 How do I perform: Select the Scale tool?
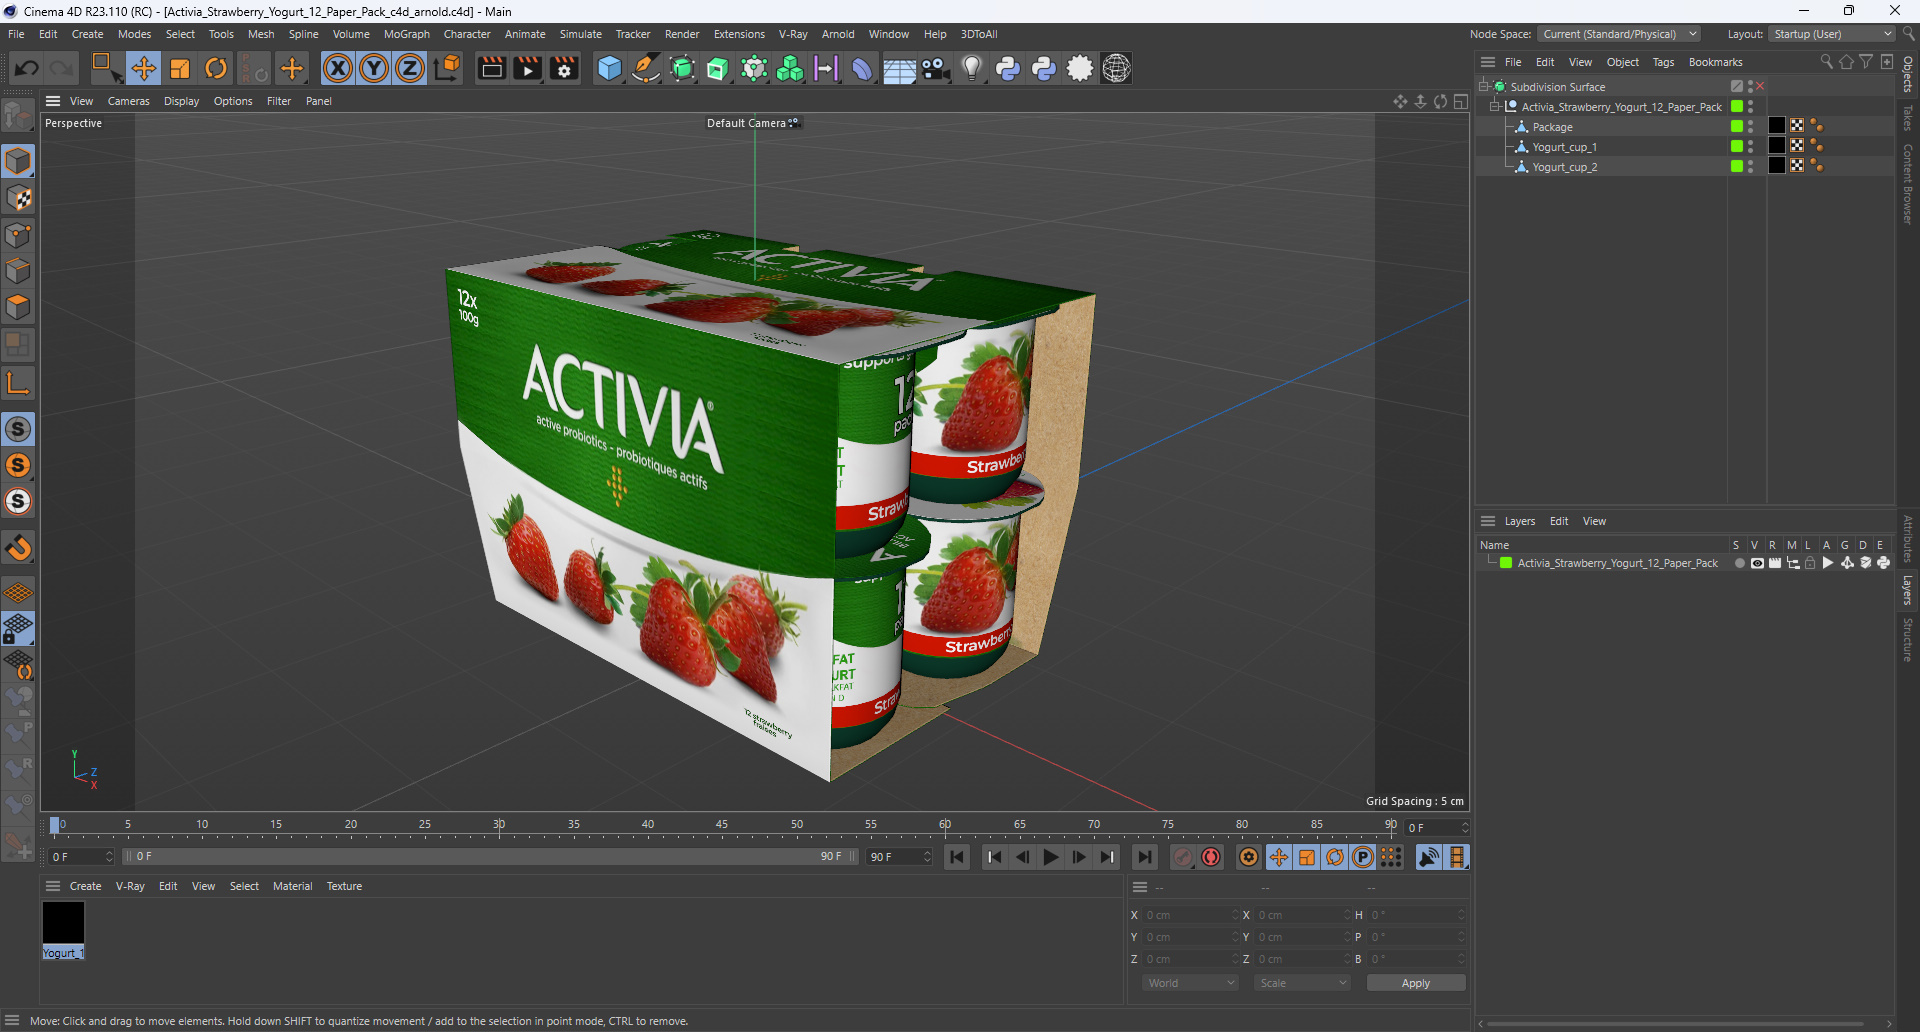click(x=180, y=68)
